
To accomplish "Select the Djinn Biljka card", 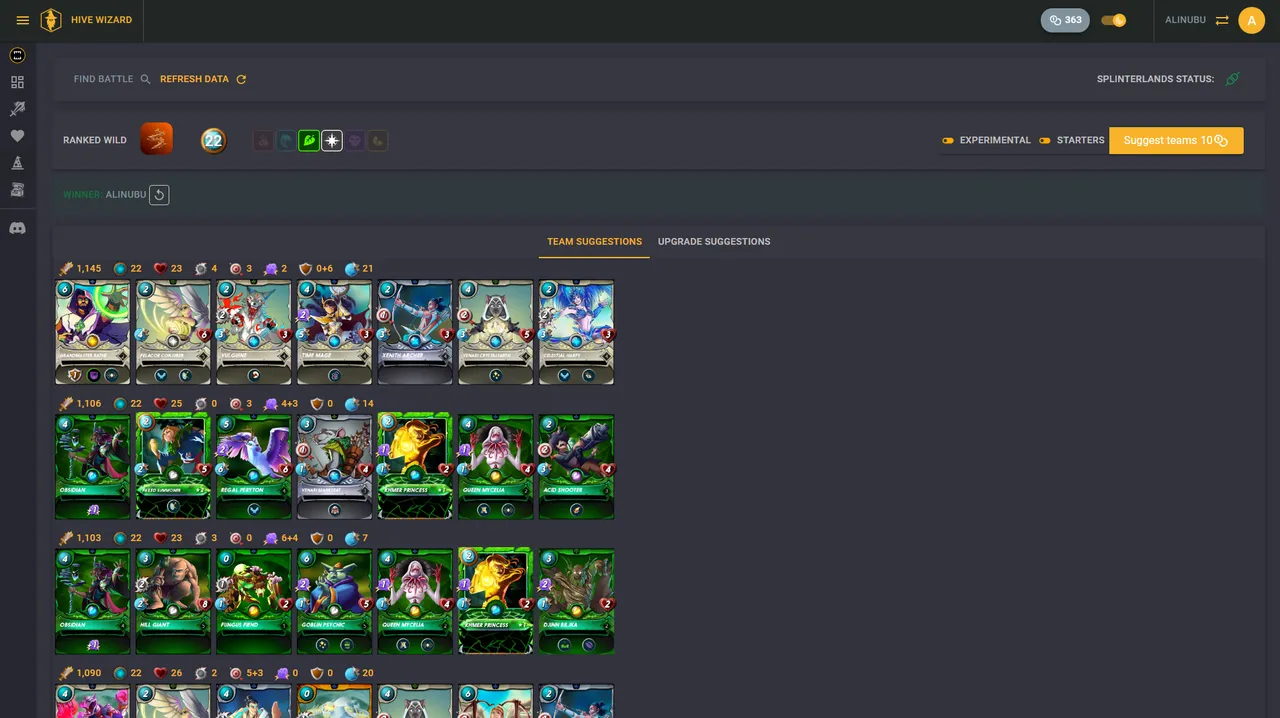I will point(576,601).
